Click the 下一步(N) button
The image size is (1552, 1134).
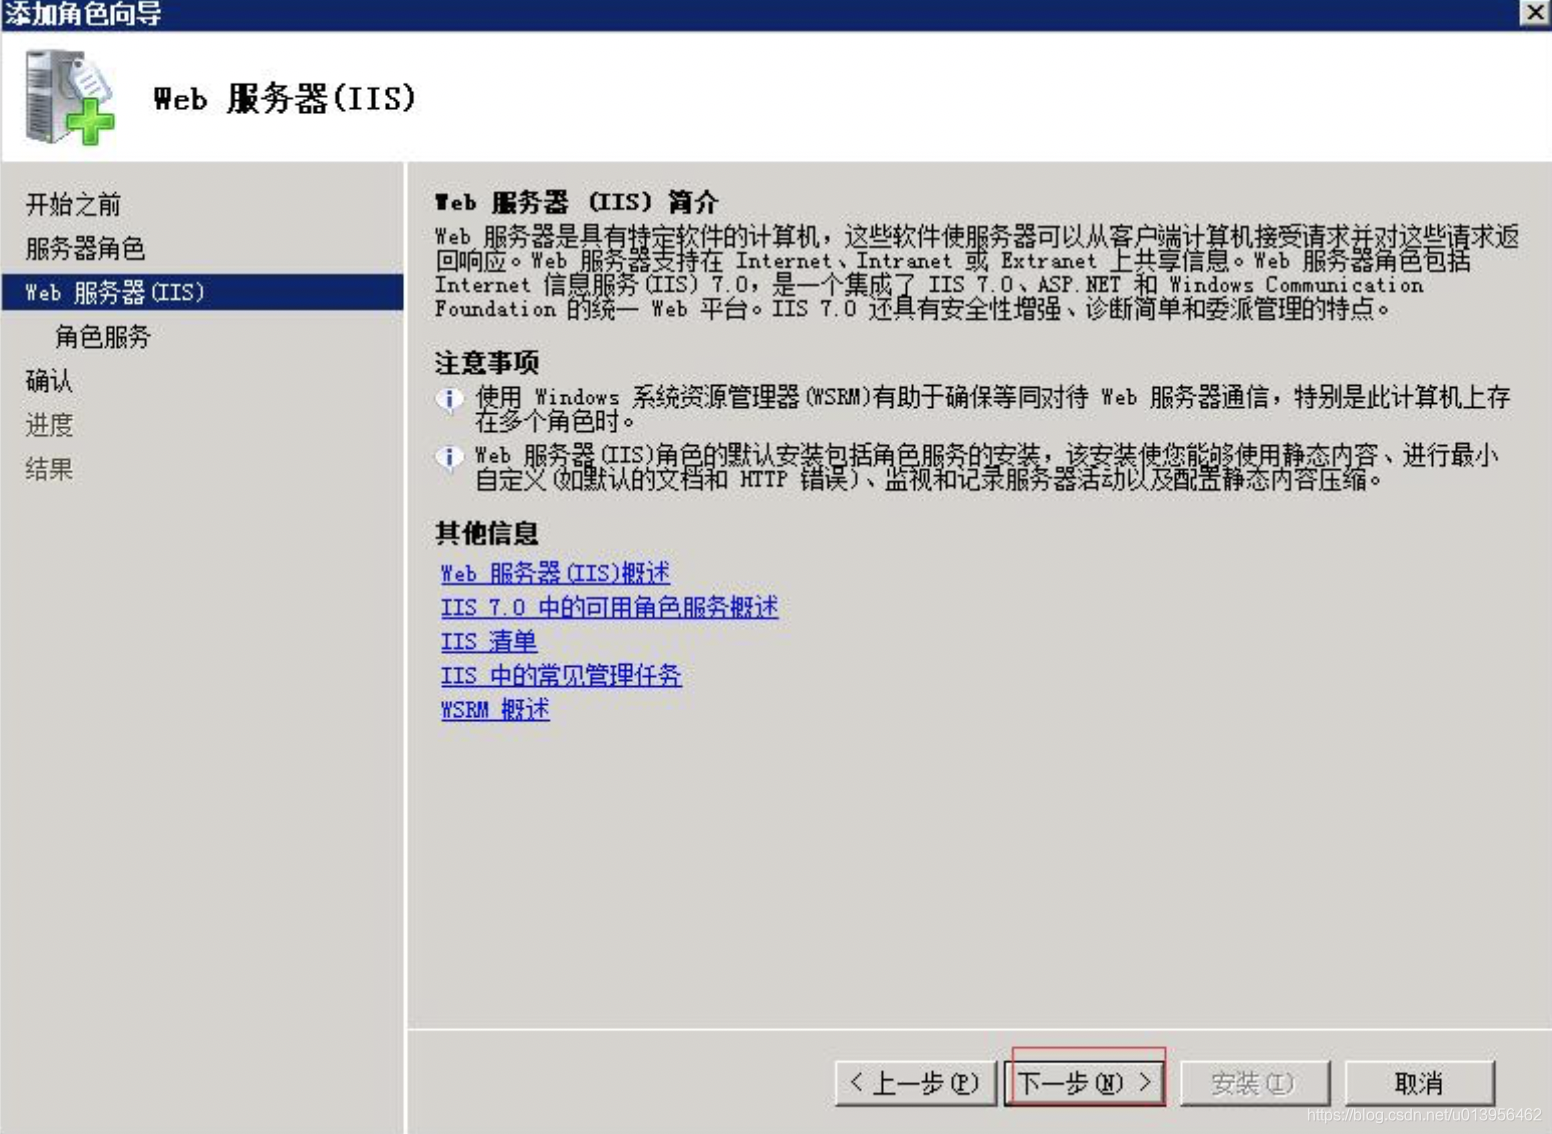pyautogui.click(x=1085, y=1083)
